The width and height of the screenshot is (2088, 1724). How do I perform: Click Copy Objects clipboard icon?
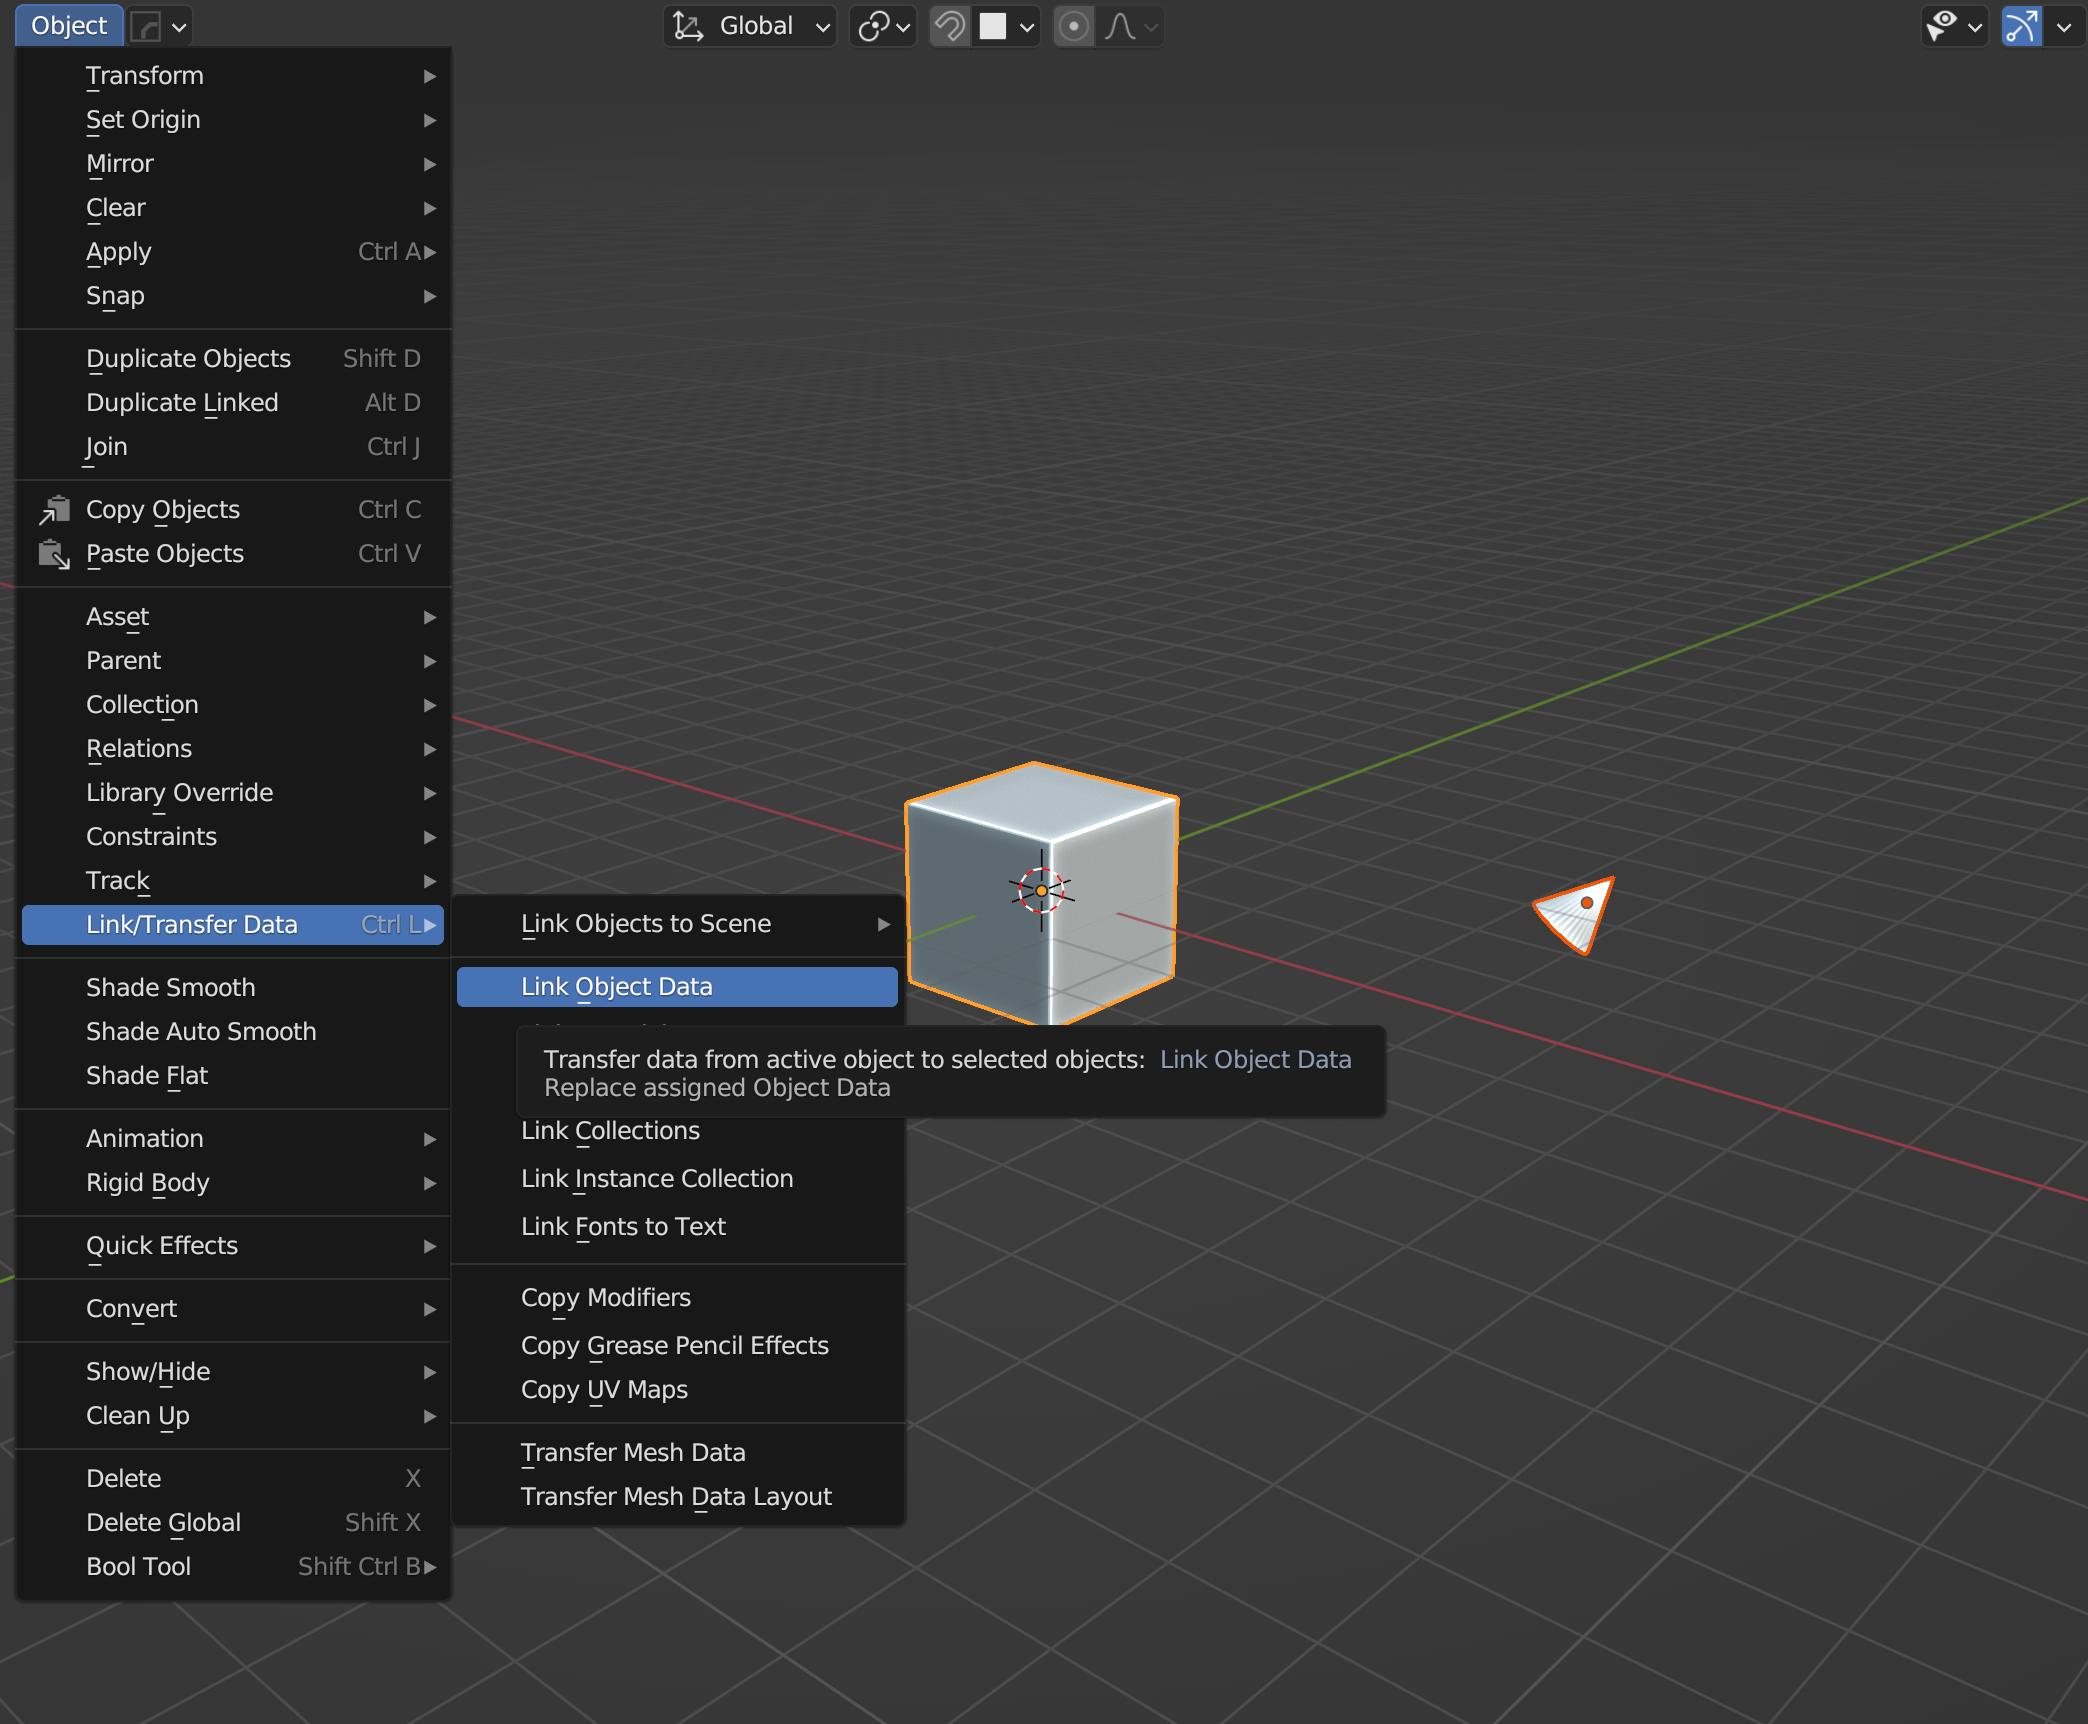tap(54, 510)
